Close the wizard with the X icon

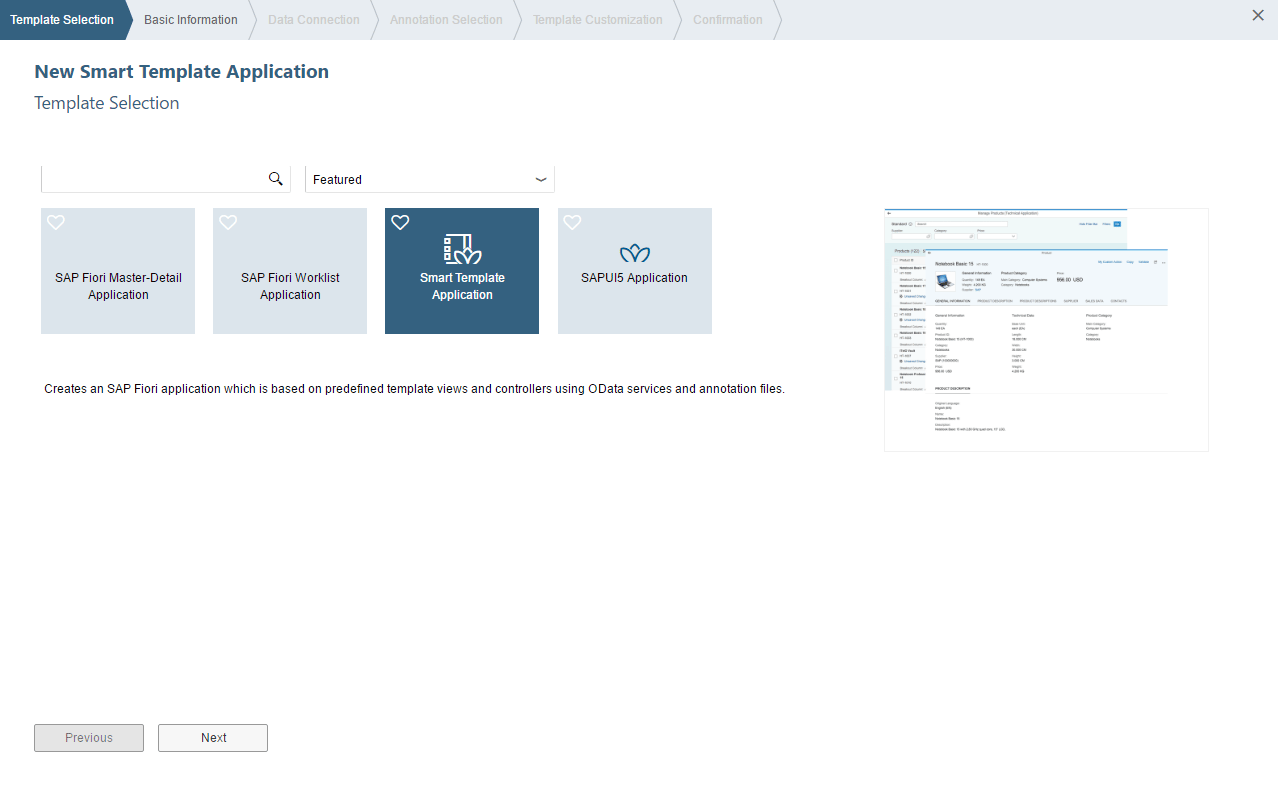[x=1258, y=15]
